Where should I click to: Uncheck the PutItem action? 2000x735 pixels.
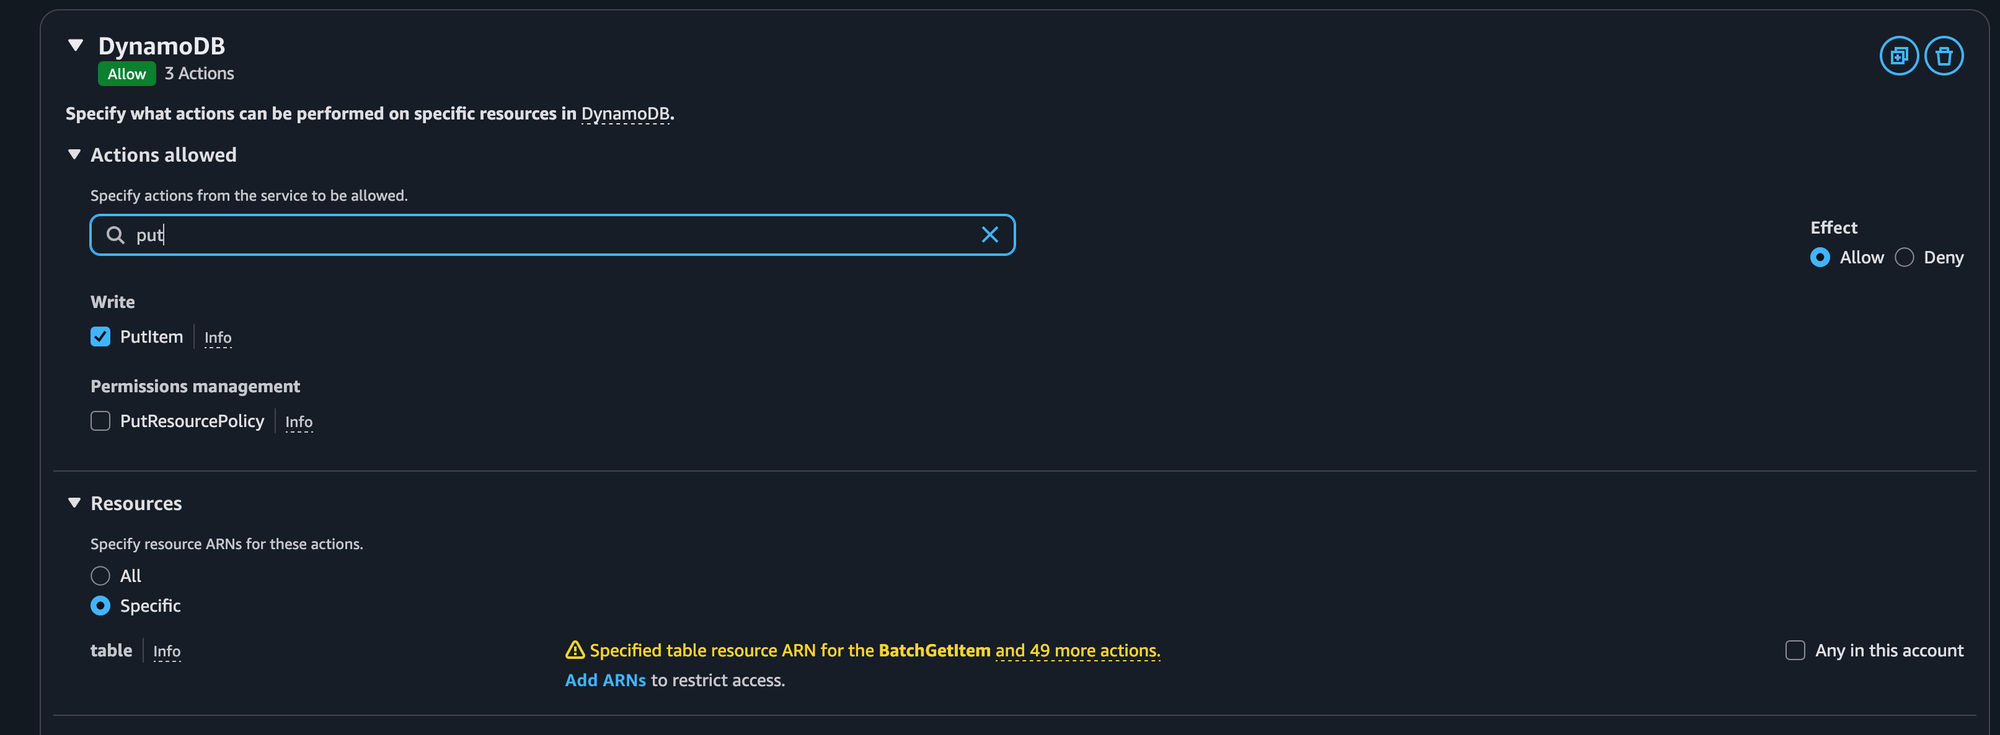pos(100,337)
